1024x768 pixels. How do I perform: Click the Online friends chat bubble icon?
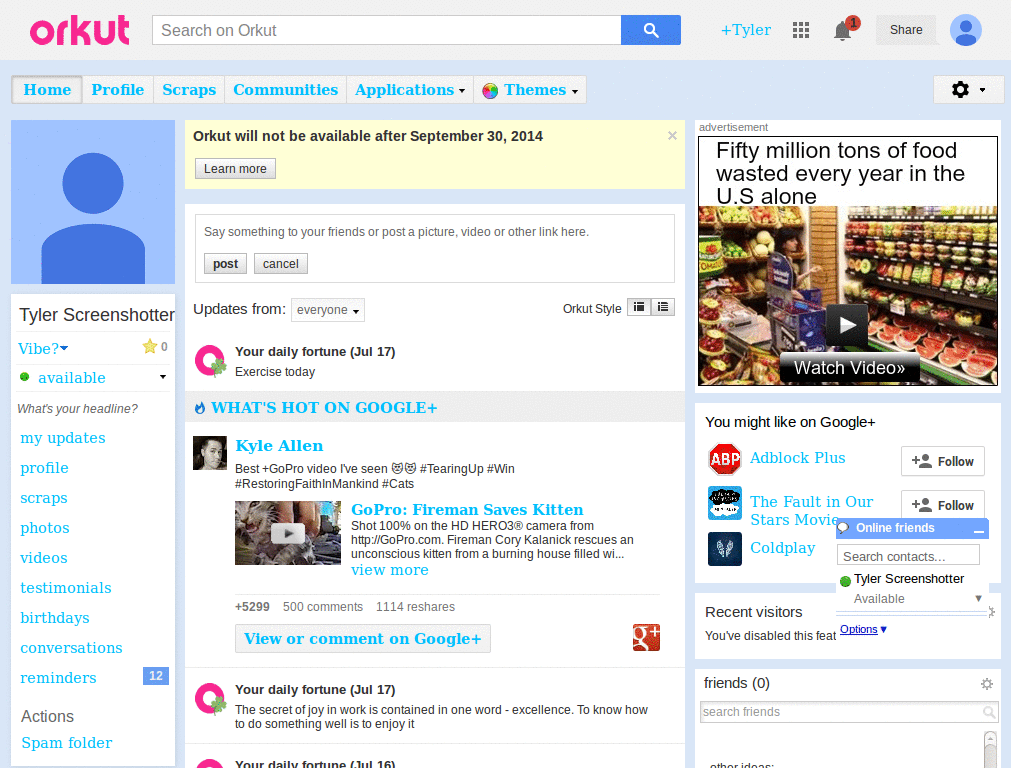pos(844,528)
